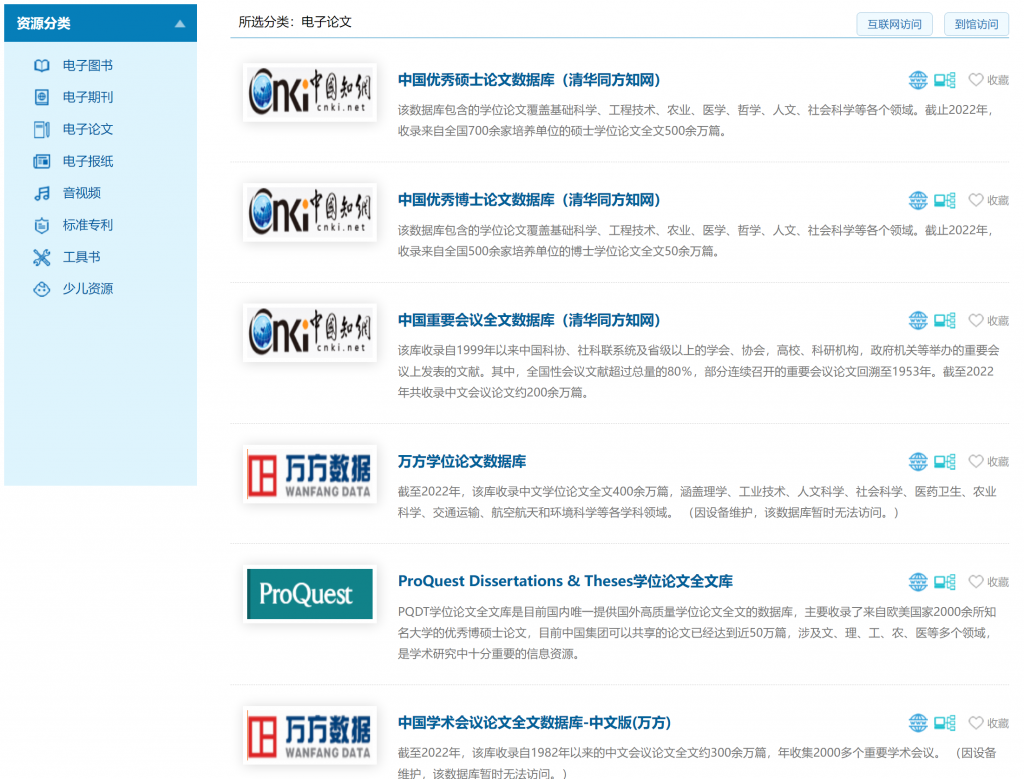This screenshot has height=779, width=1024.
Task: Click the 标准专利 icon
Action: tap(42, 225)
